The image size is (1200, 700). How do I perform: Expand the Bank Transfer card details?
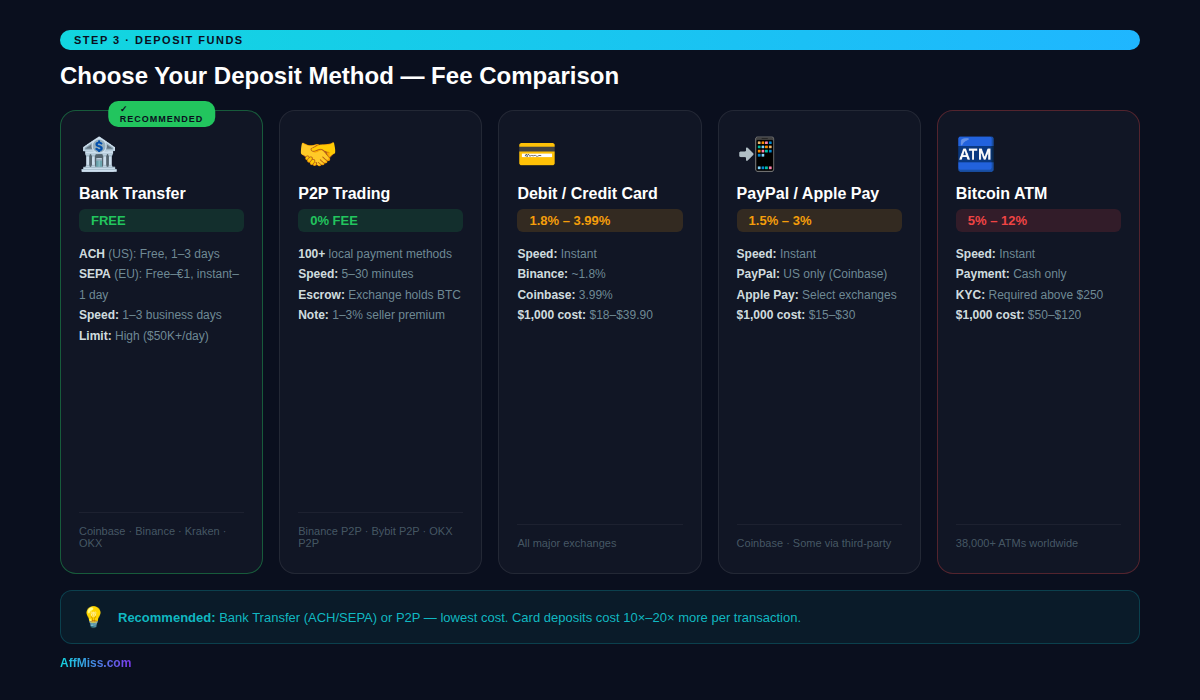[161, 340]
